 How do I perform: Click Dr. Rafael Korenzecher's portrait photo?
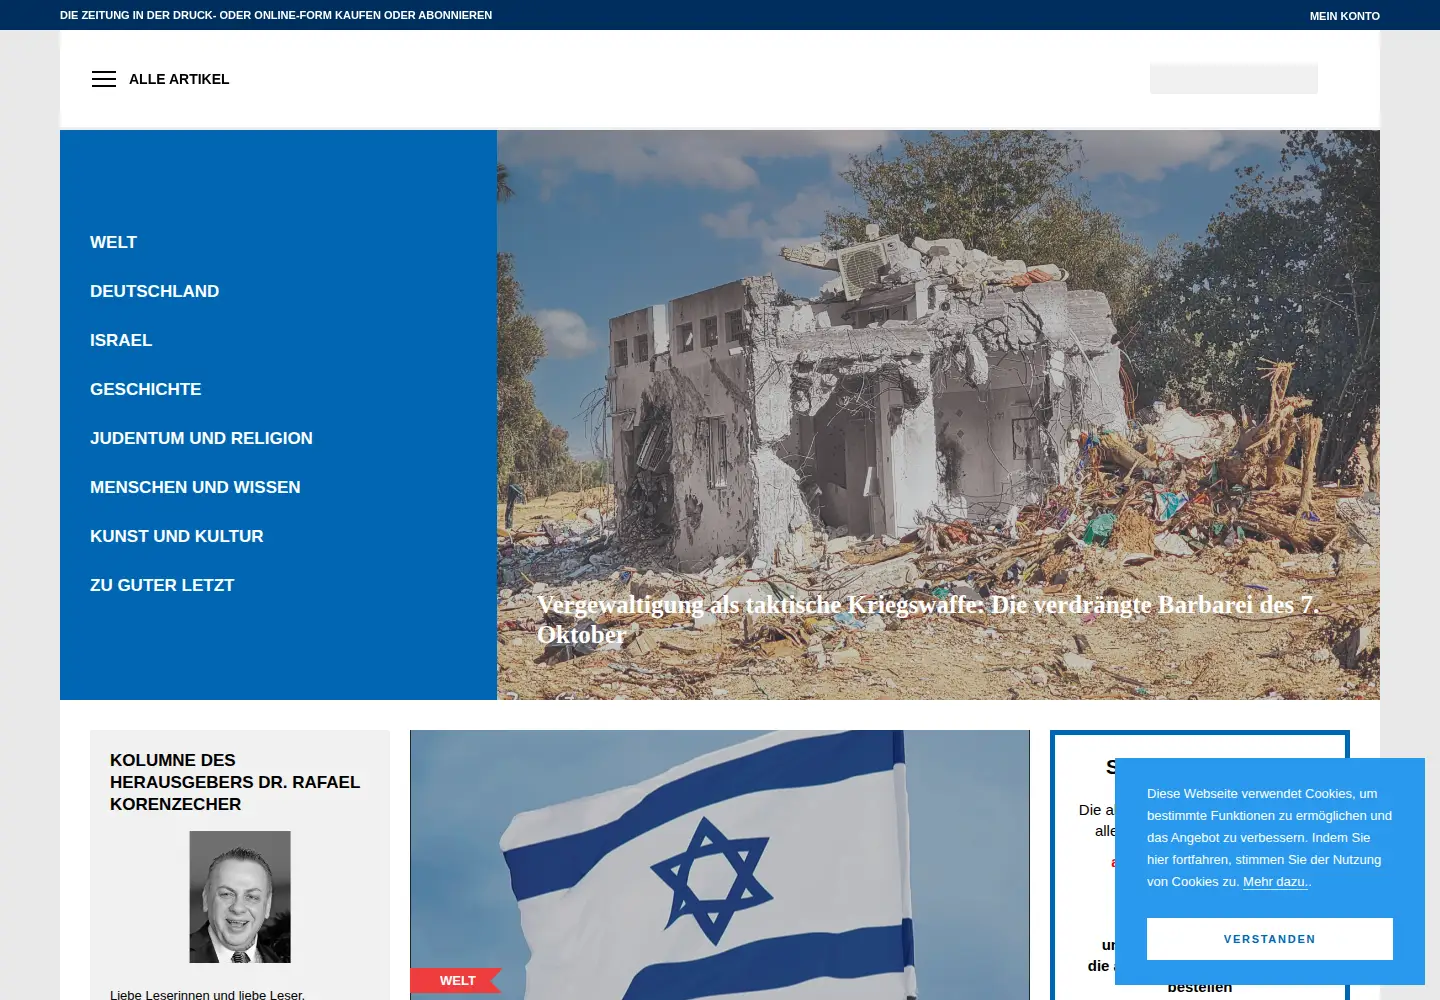click(x=240, y=897)
